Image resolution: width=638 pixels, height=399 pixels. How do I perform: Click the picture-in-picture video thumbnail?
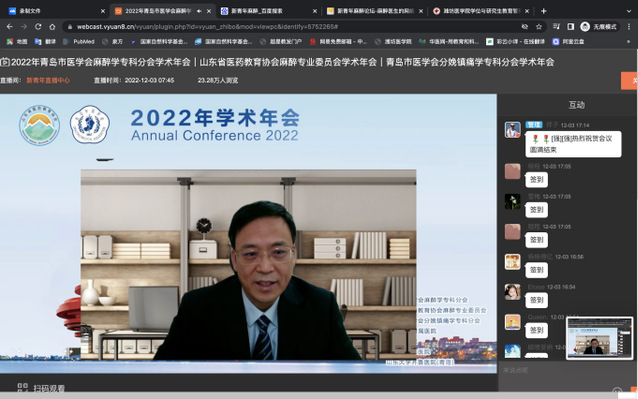[600, 338]
